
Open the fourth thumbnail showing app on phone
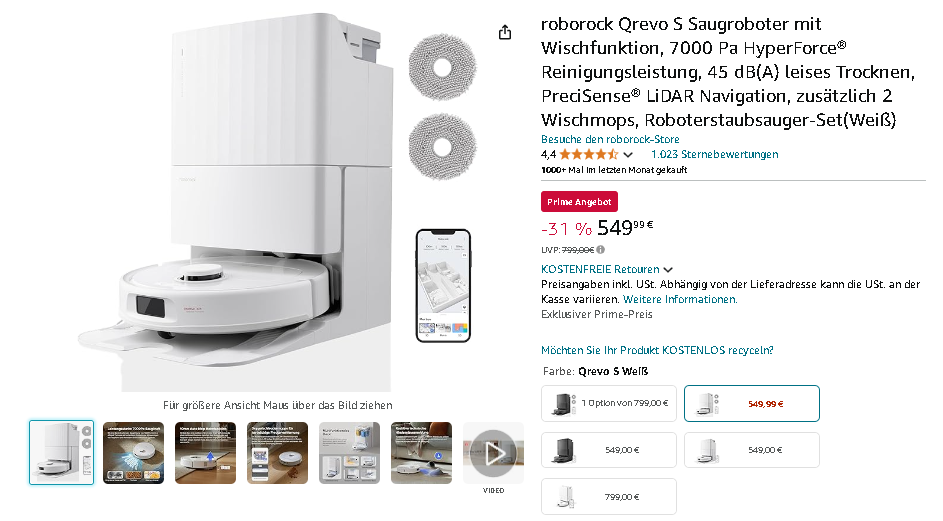(x=277, y=452)
